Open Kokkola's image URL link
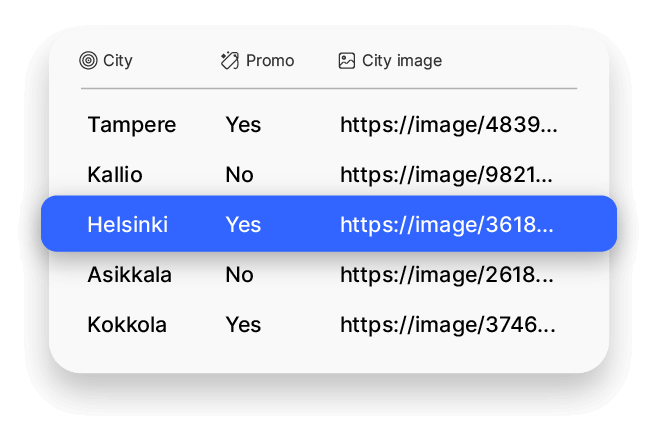 pos(448,325)
